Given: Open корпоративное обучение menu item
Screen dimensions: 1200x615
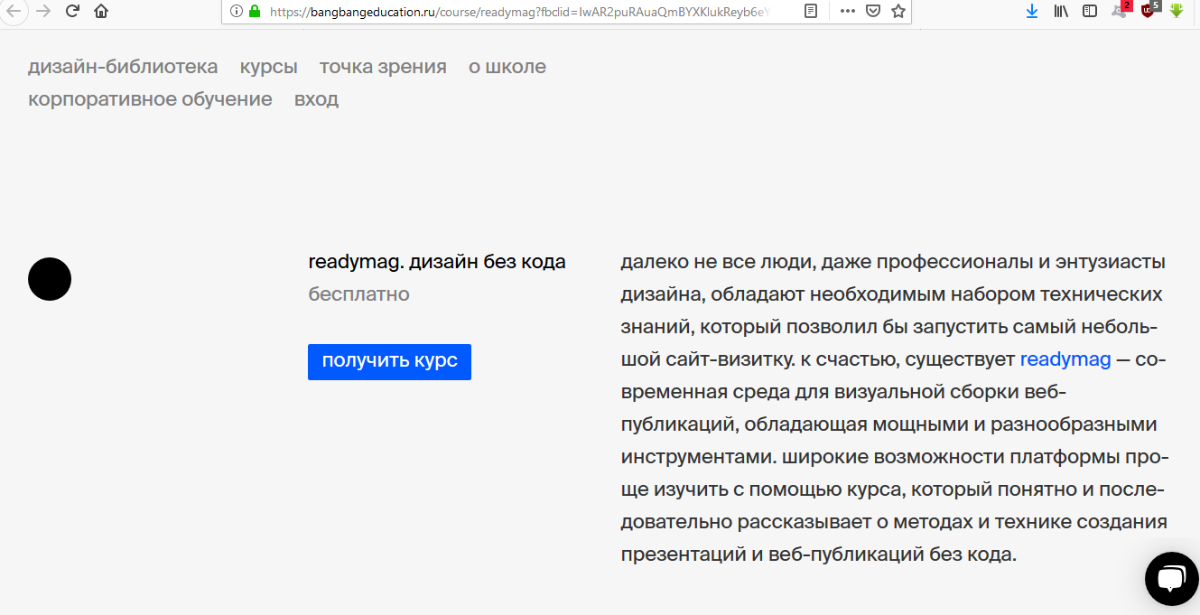Looking at the screenshot, I should point(150,99).
